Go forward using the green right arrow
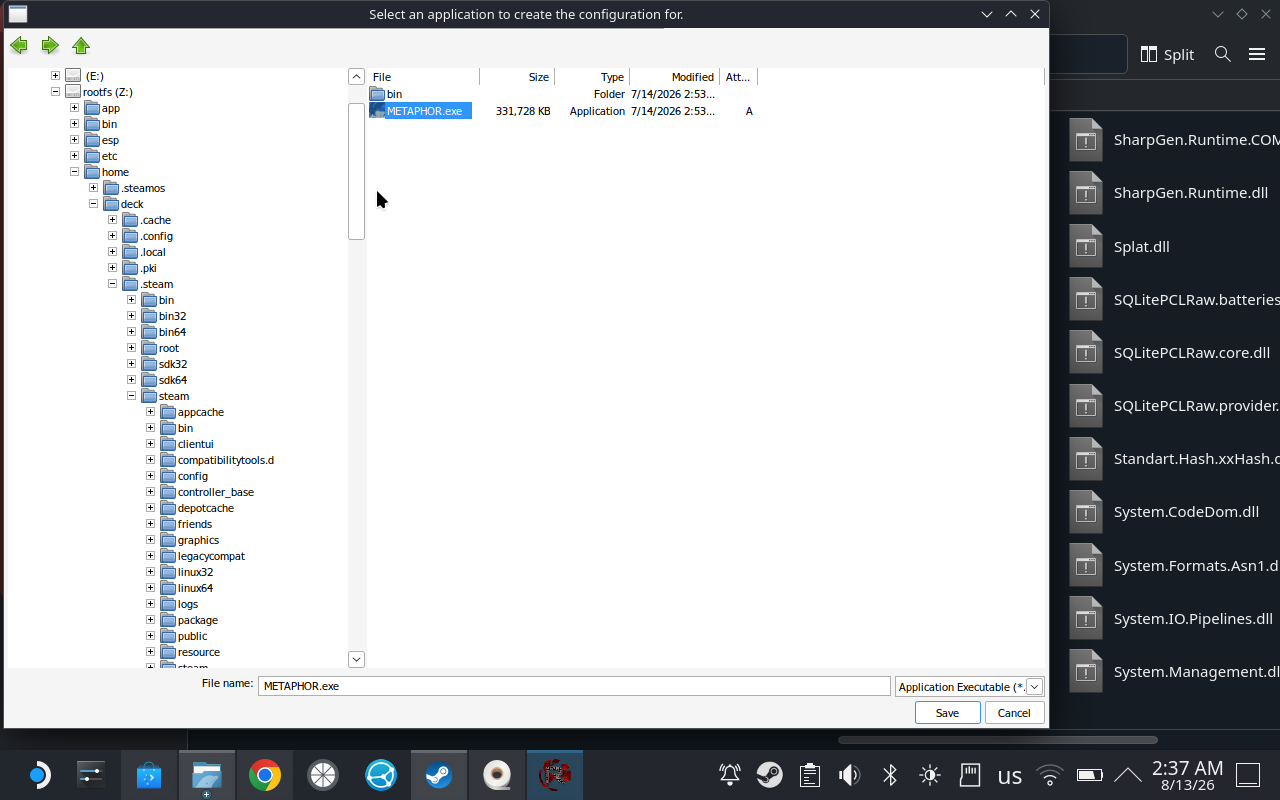 click(x=50, y=45)
